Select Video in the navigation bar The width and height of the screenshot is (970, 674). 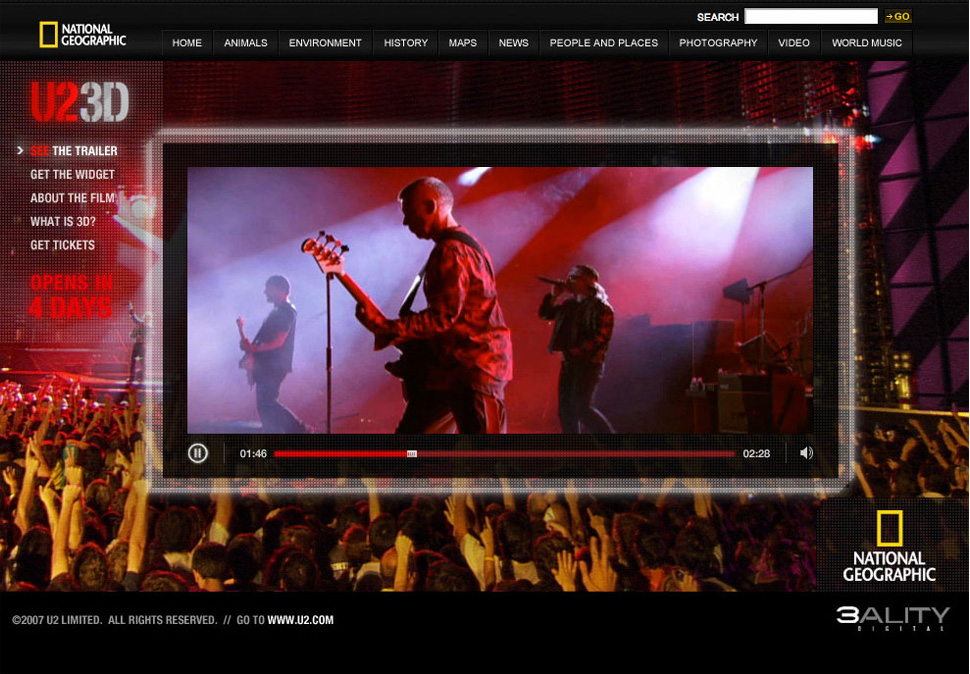(794, 43)
